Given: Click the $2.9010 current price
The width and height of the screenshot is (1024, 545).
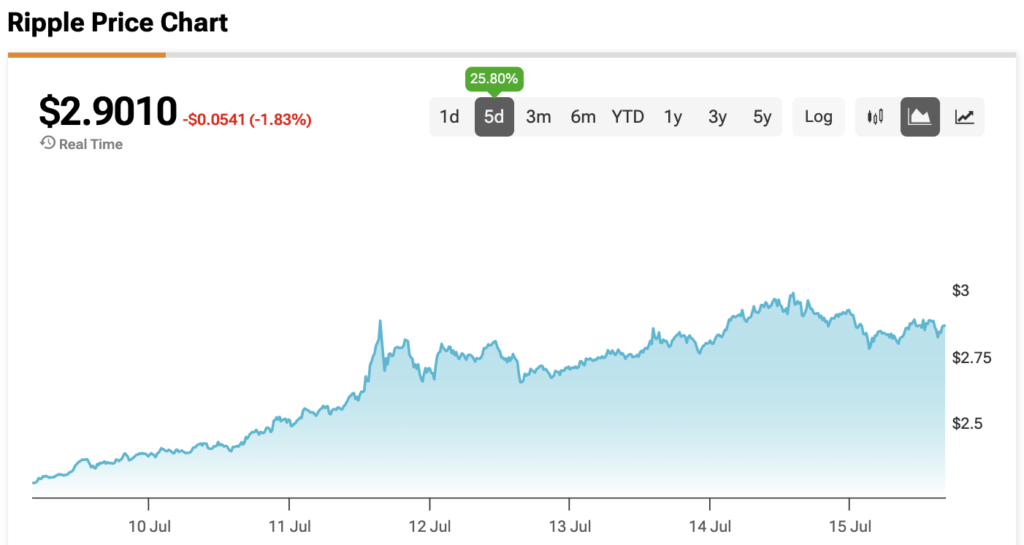Looking at the screenshot, I should 108,111.
